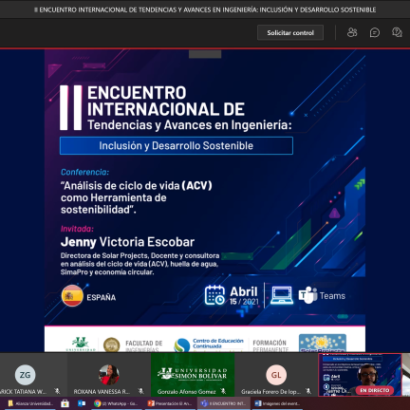Open the presenter video with EN DIRECTO badge

click(360, 375)
